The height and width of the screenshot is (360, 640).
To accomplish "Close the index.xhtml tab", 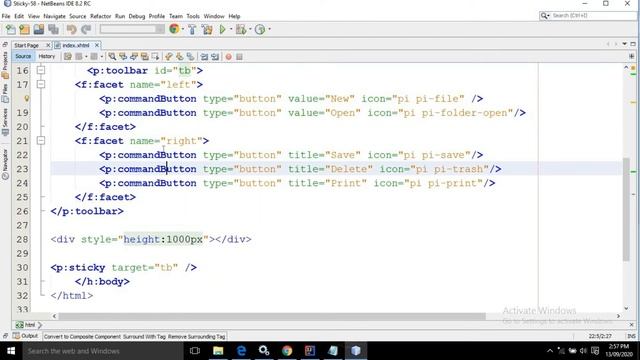I will (x=97, y=45).
